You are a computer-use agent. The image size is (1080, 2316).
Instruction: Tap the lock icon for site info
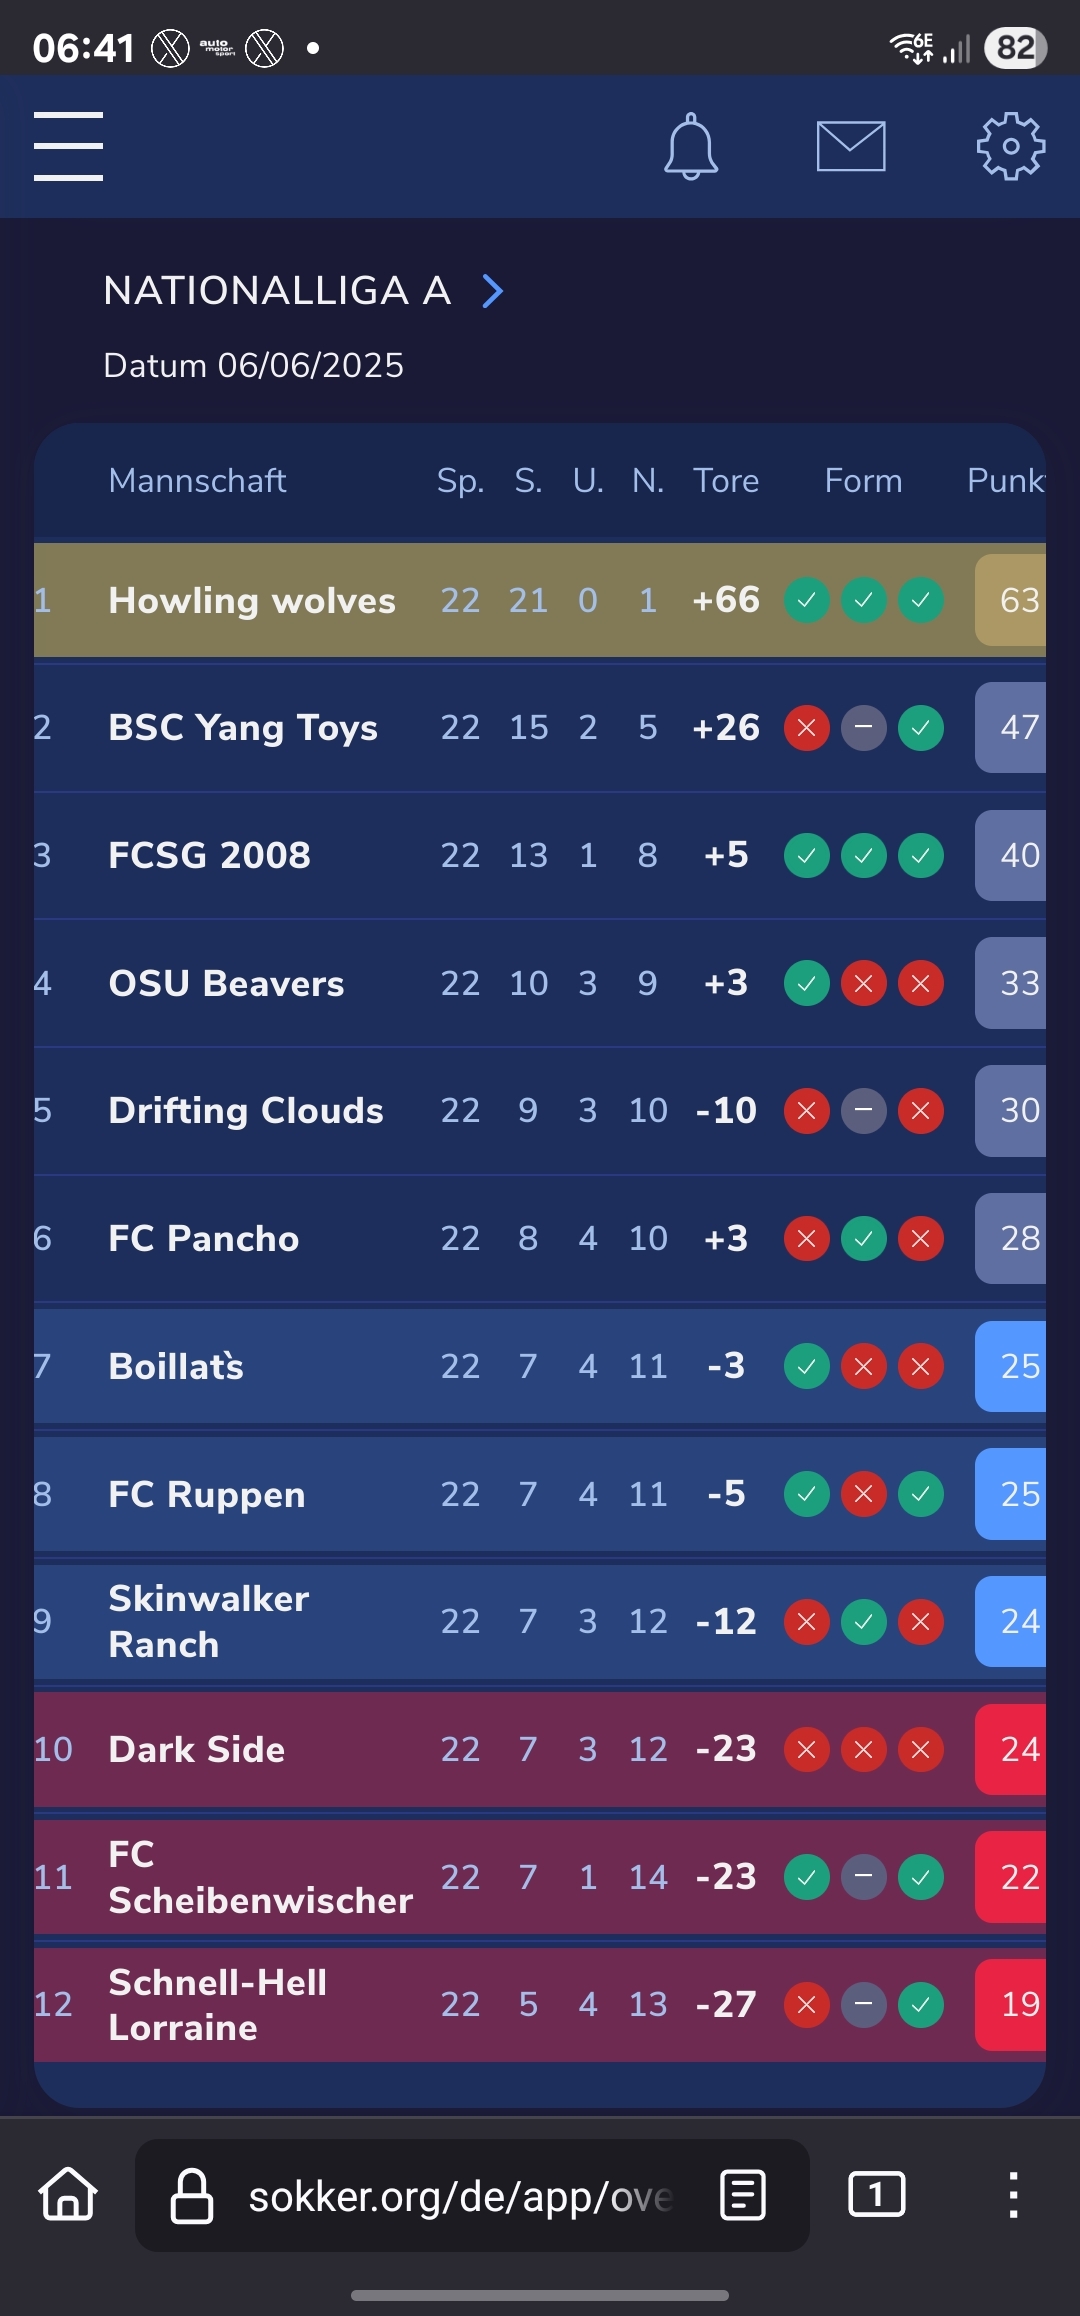pos(192,2196)
